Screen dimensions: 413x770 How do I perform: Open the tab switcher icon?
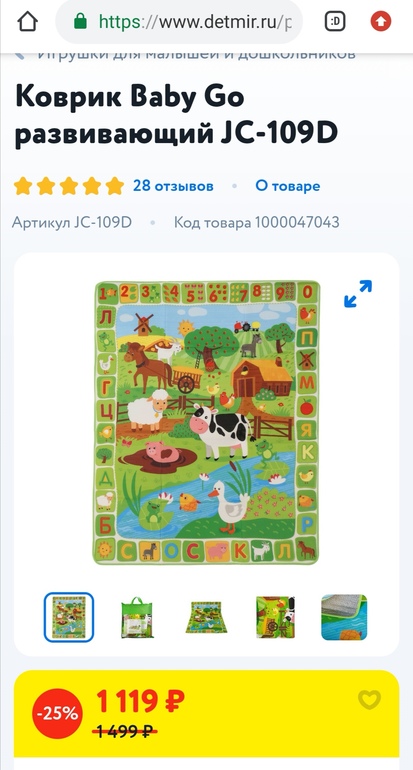335,22
